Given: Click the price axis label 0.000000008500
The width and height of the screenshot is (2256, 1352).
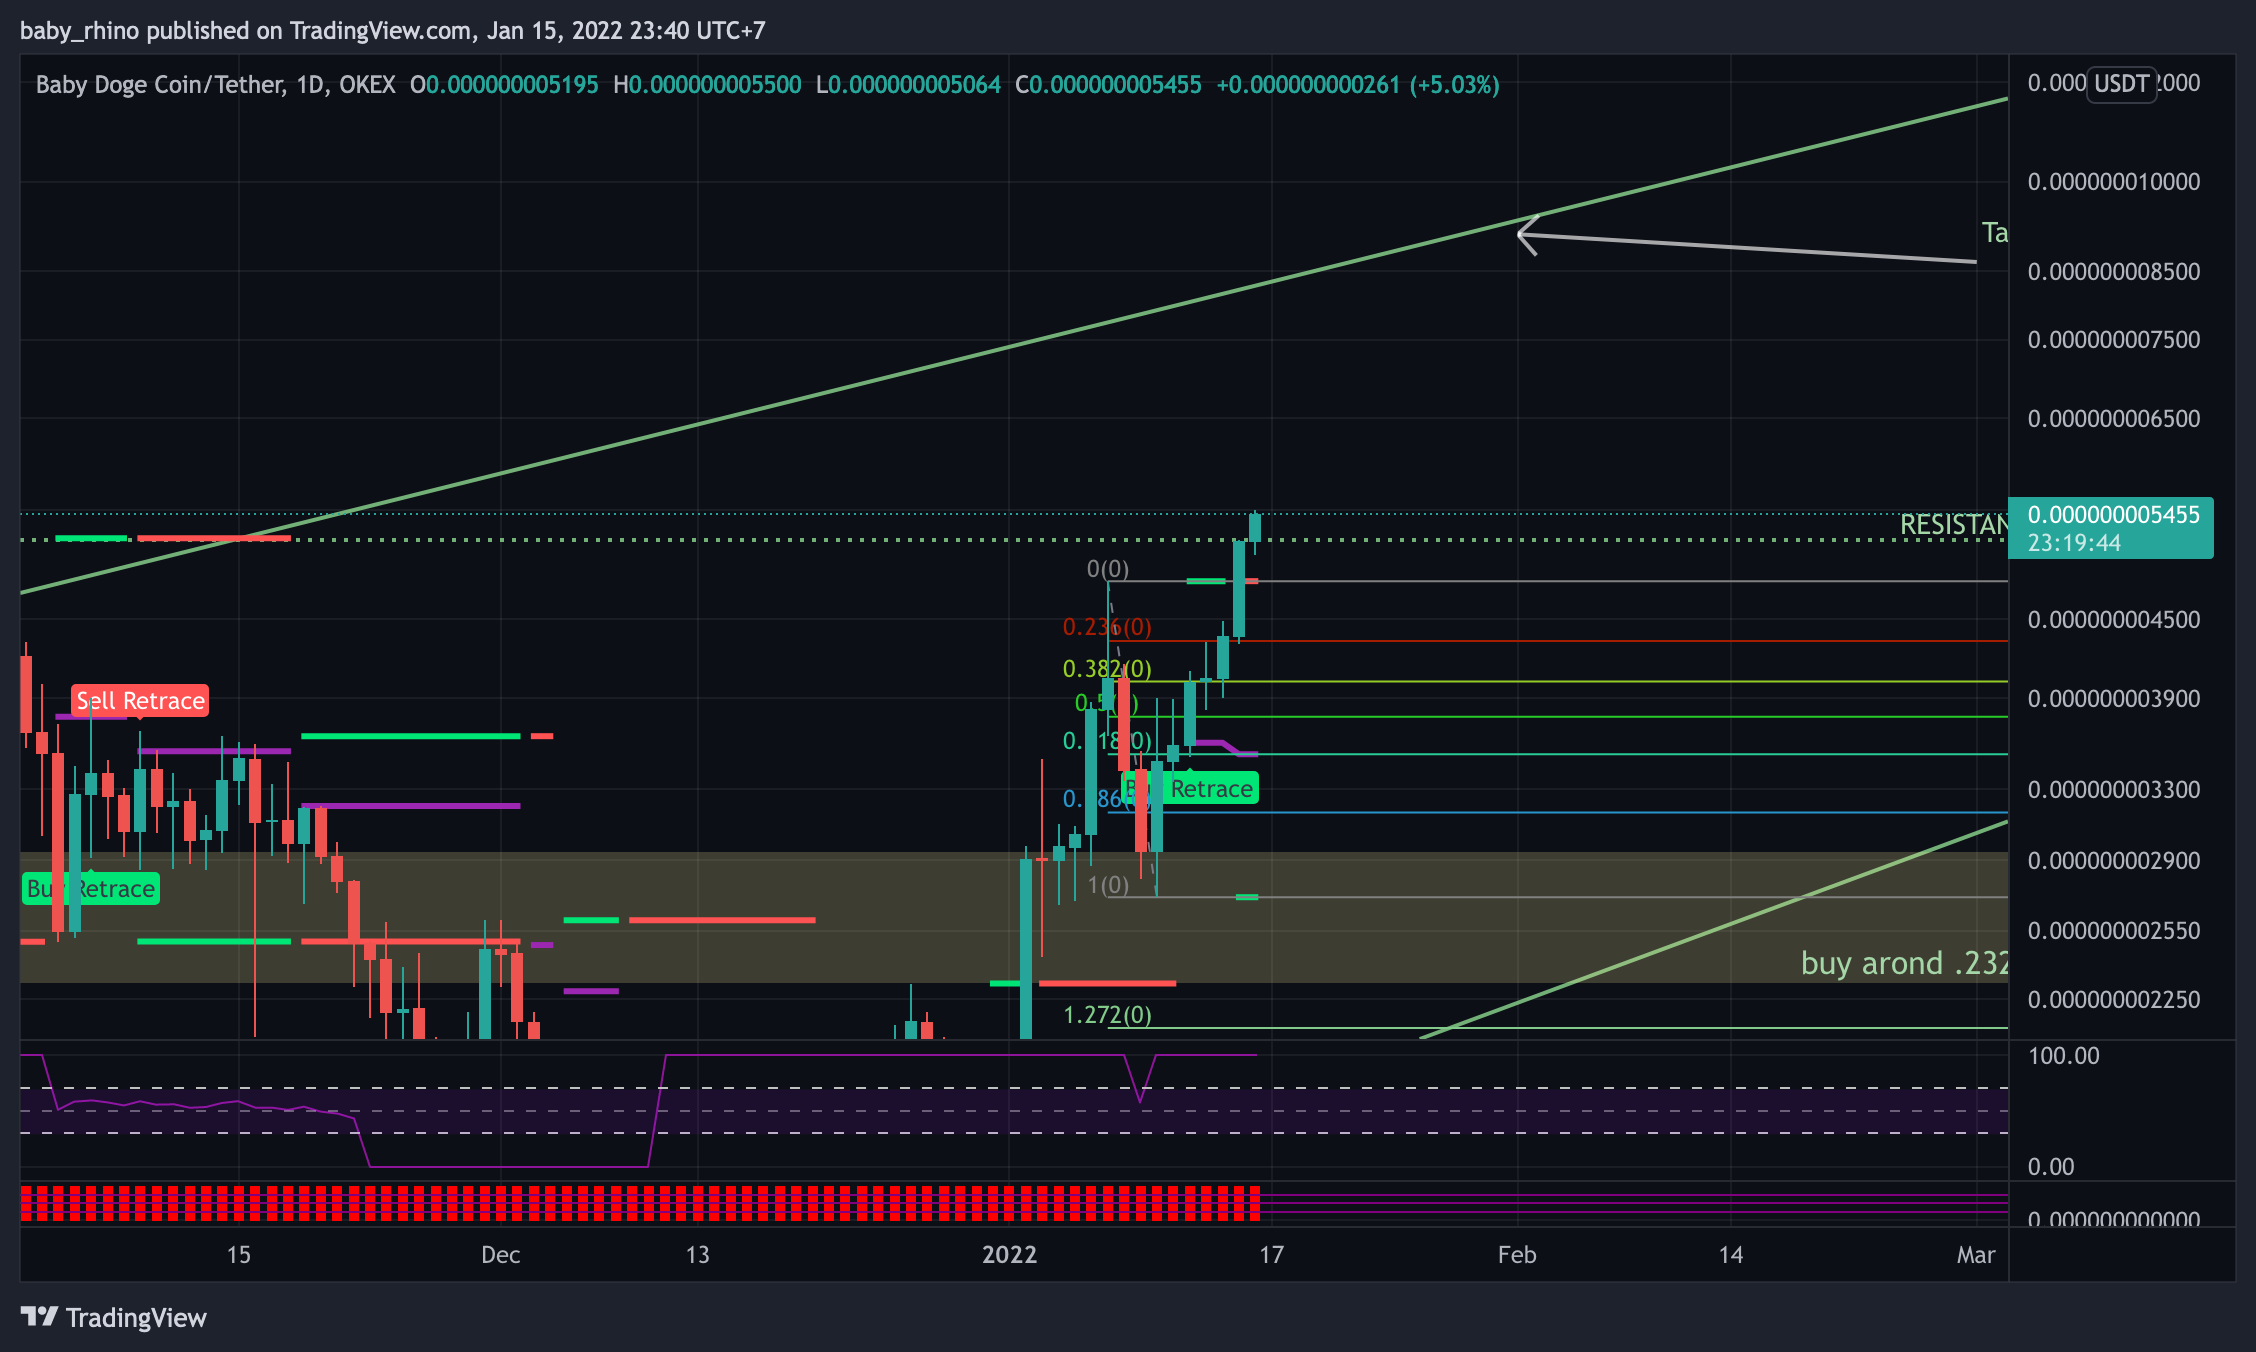Looking at the screenshot, I should (x=2113, y=272).
